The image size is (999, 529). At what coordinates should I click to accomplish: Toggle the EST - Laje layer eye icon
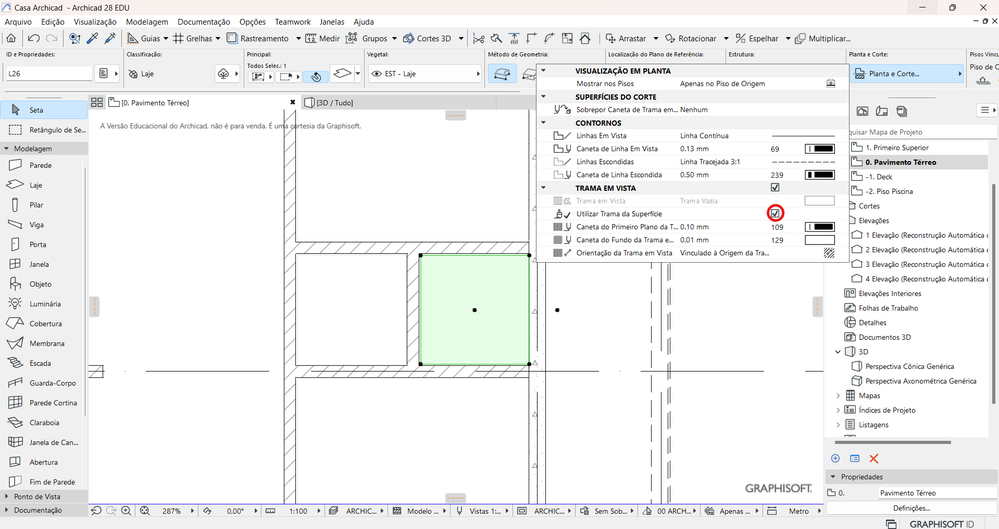coord(376,74)
